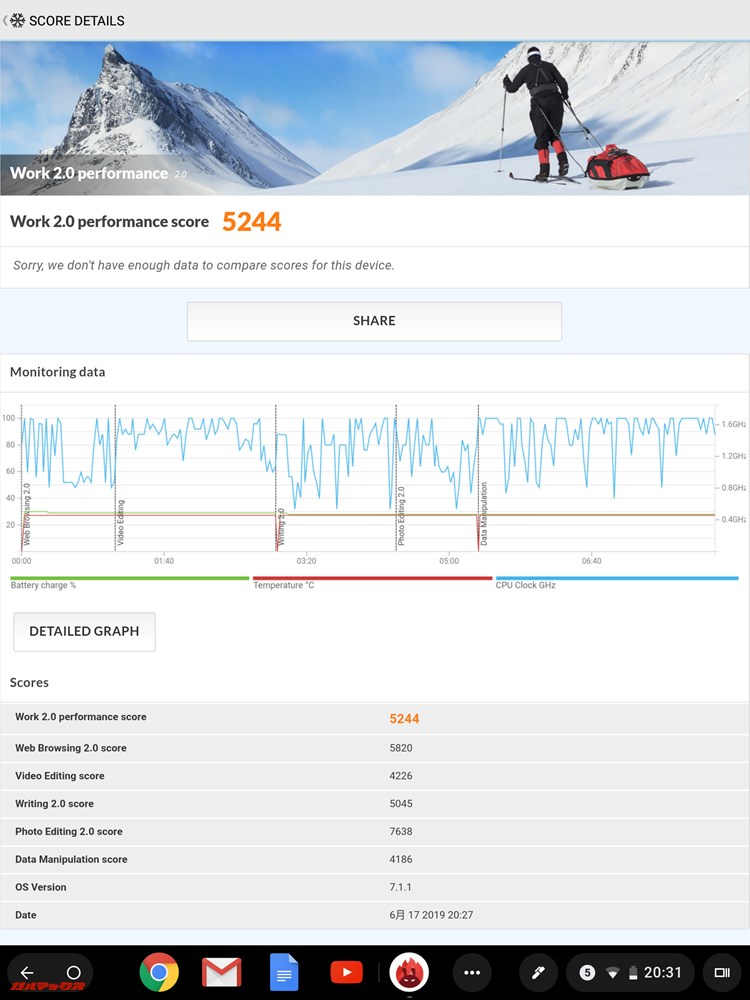This screenshot has height=1000, width=750.
Task: Open system tray by clicking the 20:31 clock
Action: point(662,972)
